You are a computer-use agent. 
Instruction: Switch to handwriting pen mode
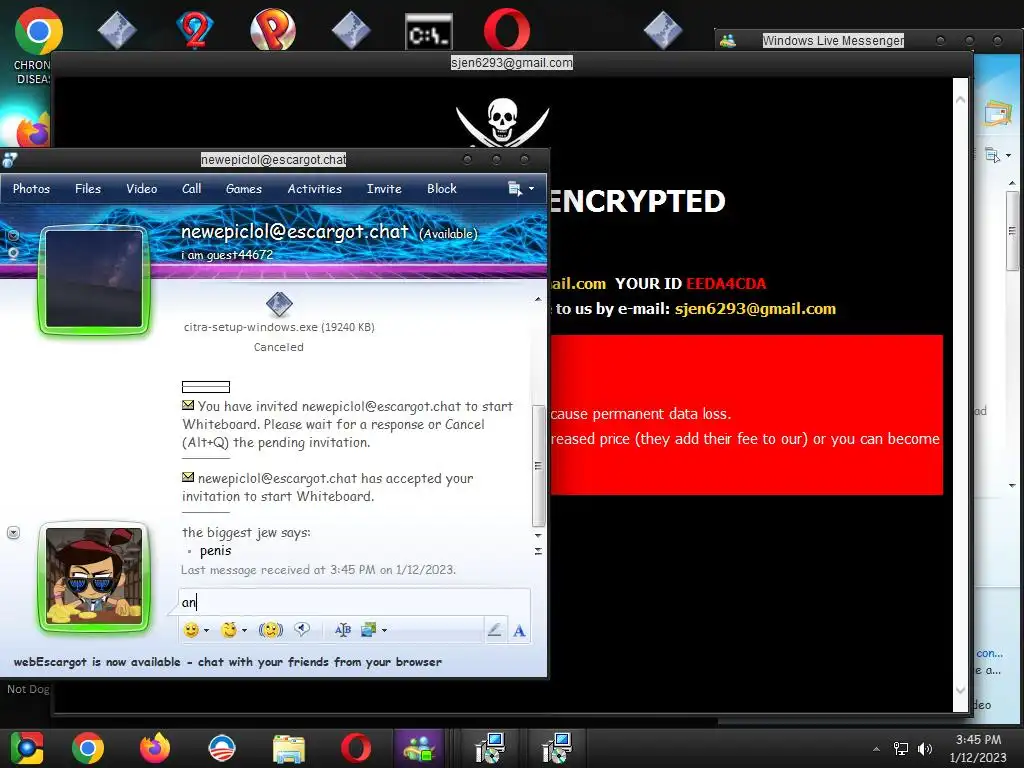494,630
